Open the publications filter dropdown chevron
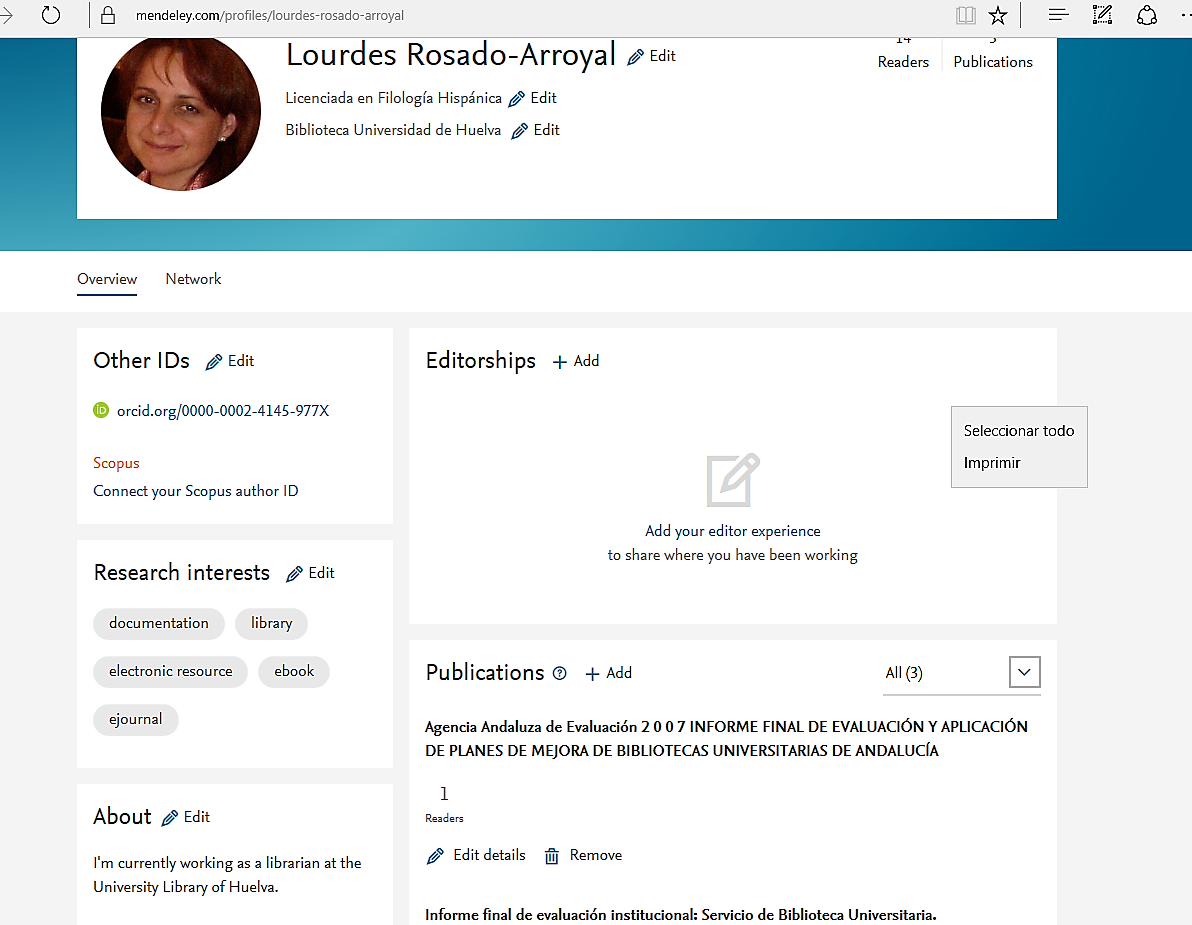Viewport: 1192px width, 925px height. pos(1025,672)
